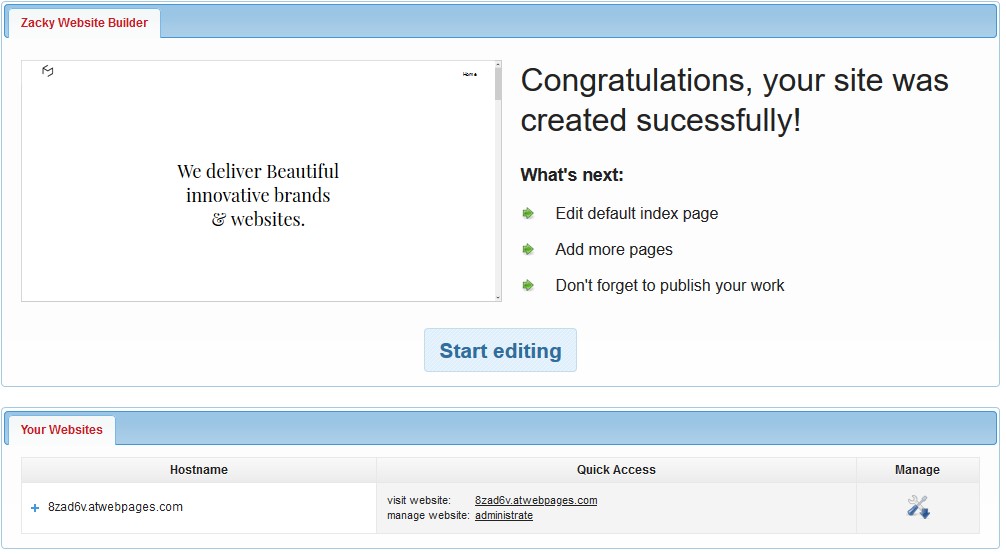
Task: Click the logo icon in site preview
Action: (x=47, y=71)
